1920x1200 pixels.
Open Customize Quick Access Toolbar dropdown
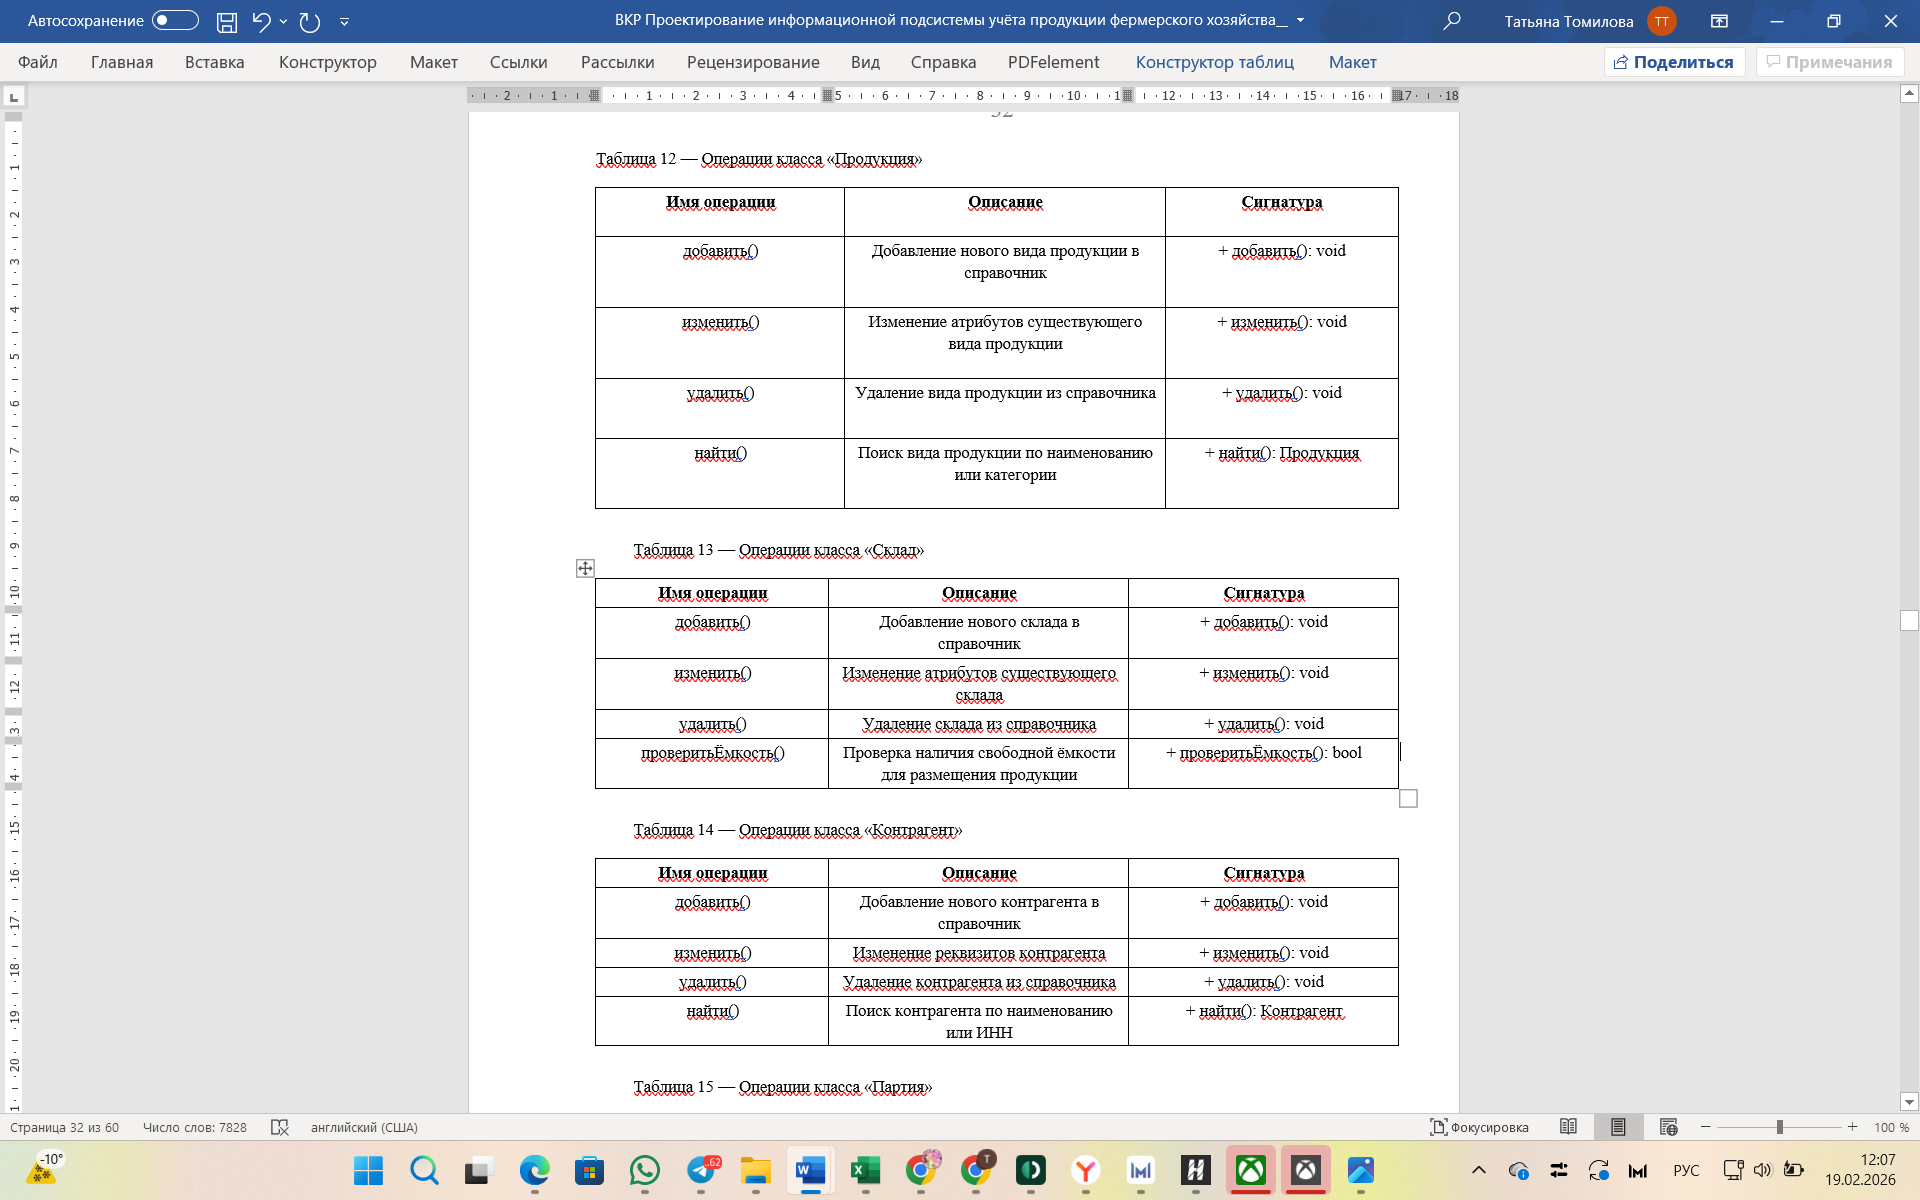(x=344, y=21)
